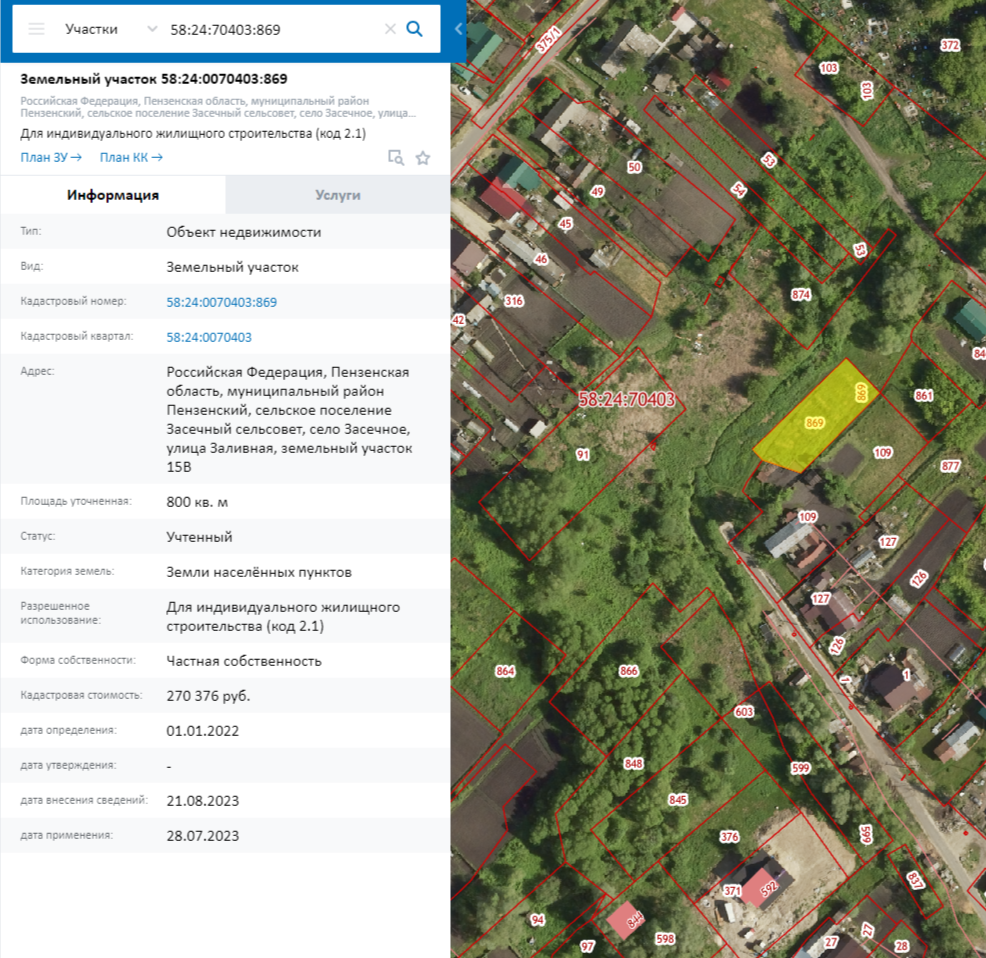Select parcel 91 on the map

[583, 455]
